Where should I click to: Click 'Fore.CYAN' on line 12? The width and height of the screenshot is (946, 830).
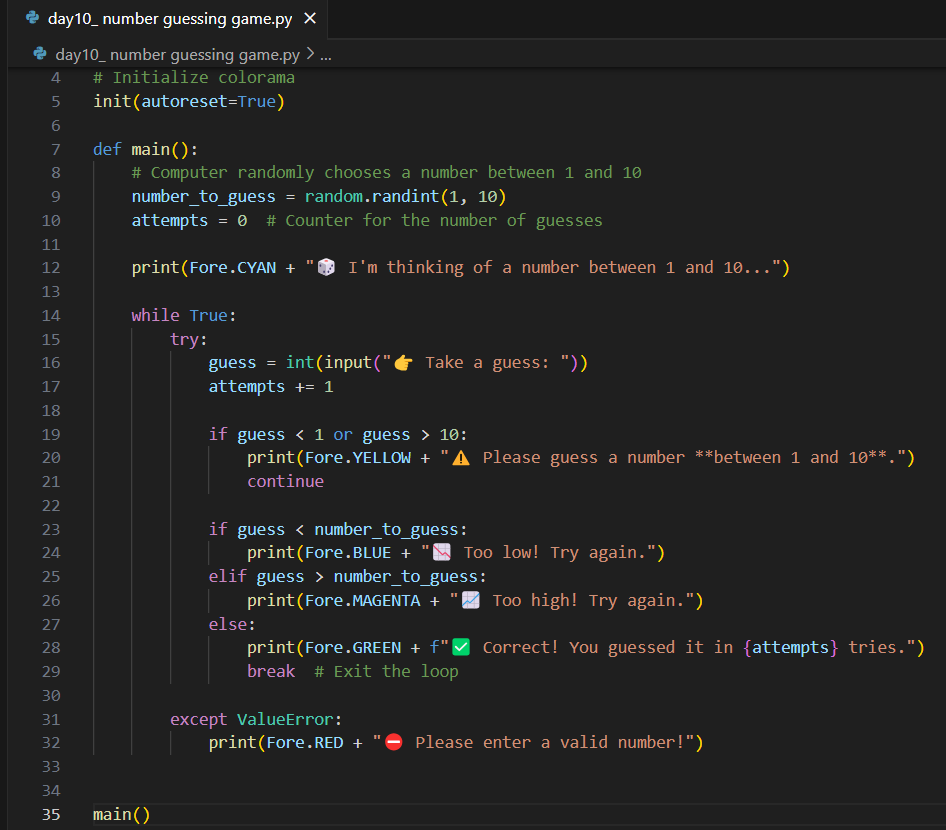tap(233, 268)
